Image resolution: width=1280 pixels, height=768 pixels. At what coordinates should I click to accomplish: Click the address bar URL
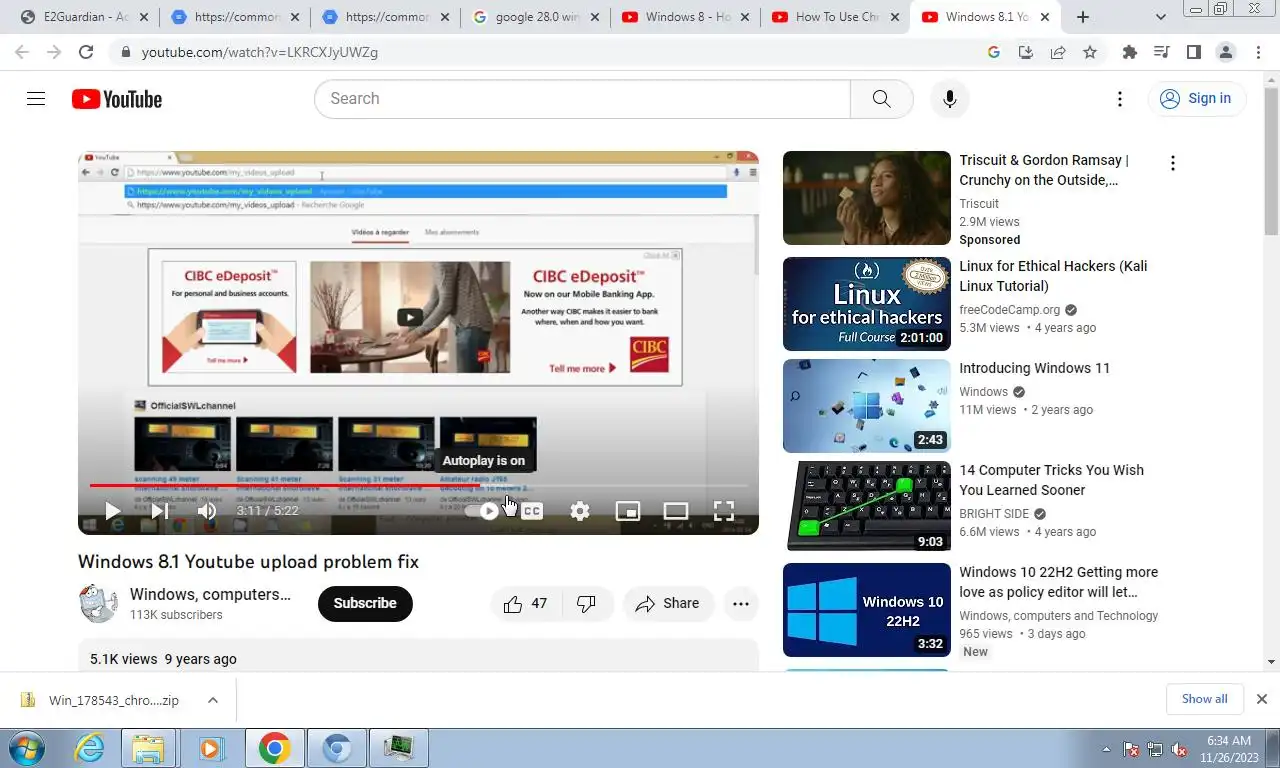point(260,52)
